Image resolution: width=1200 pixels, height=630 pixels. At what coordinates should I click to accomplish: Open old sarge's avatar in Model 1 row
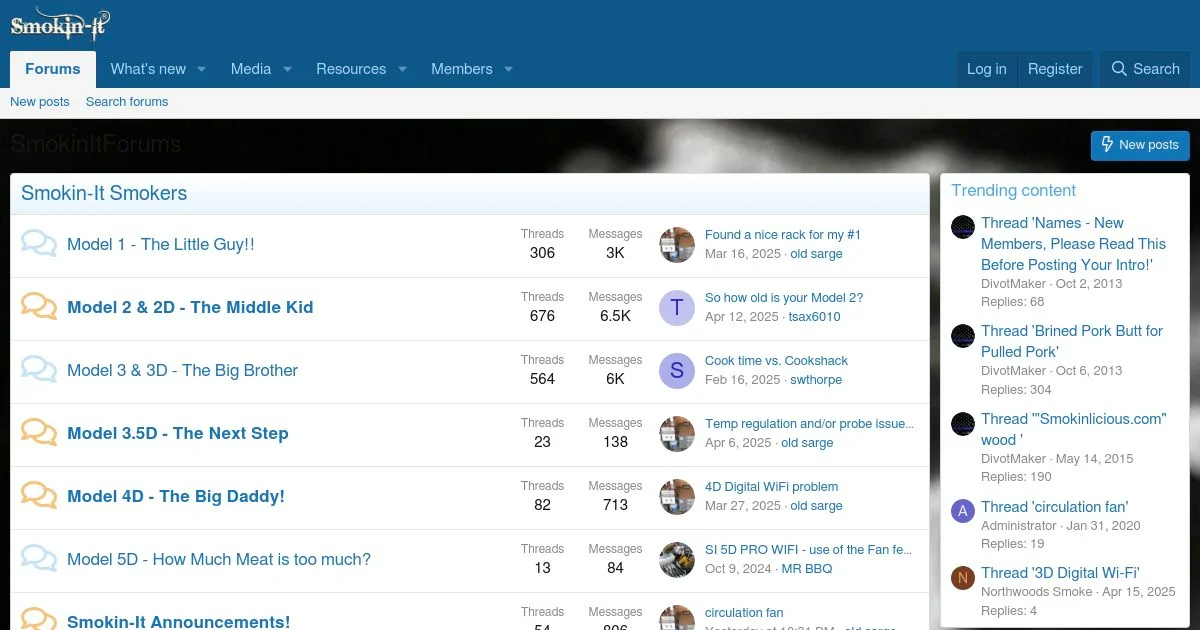pyautogui.click(x=677, y=244)
